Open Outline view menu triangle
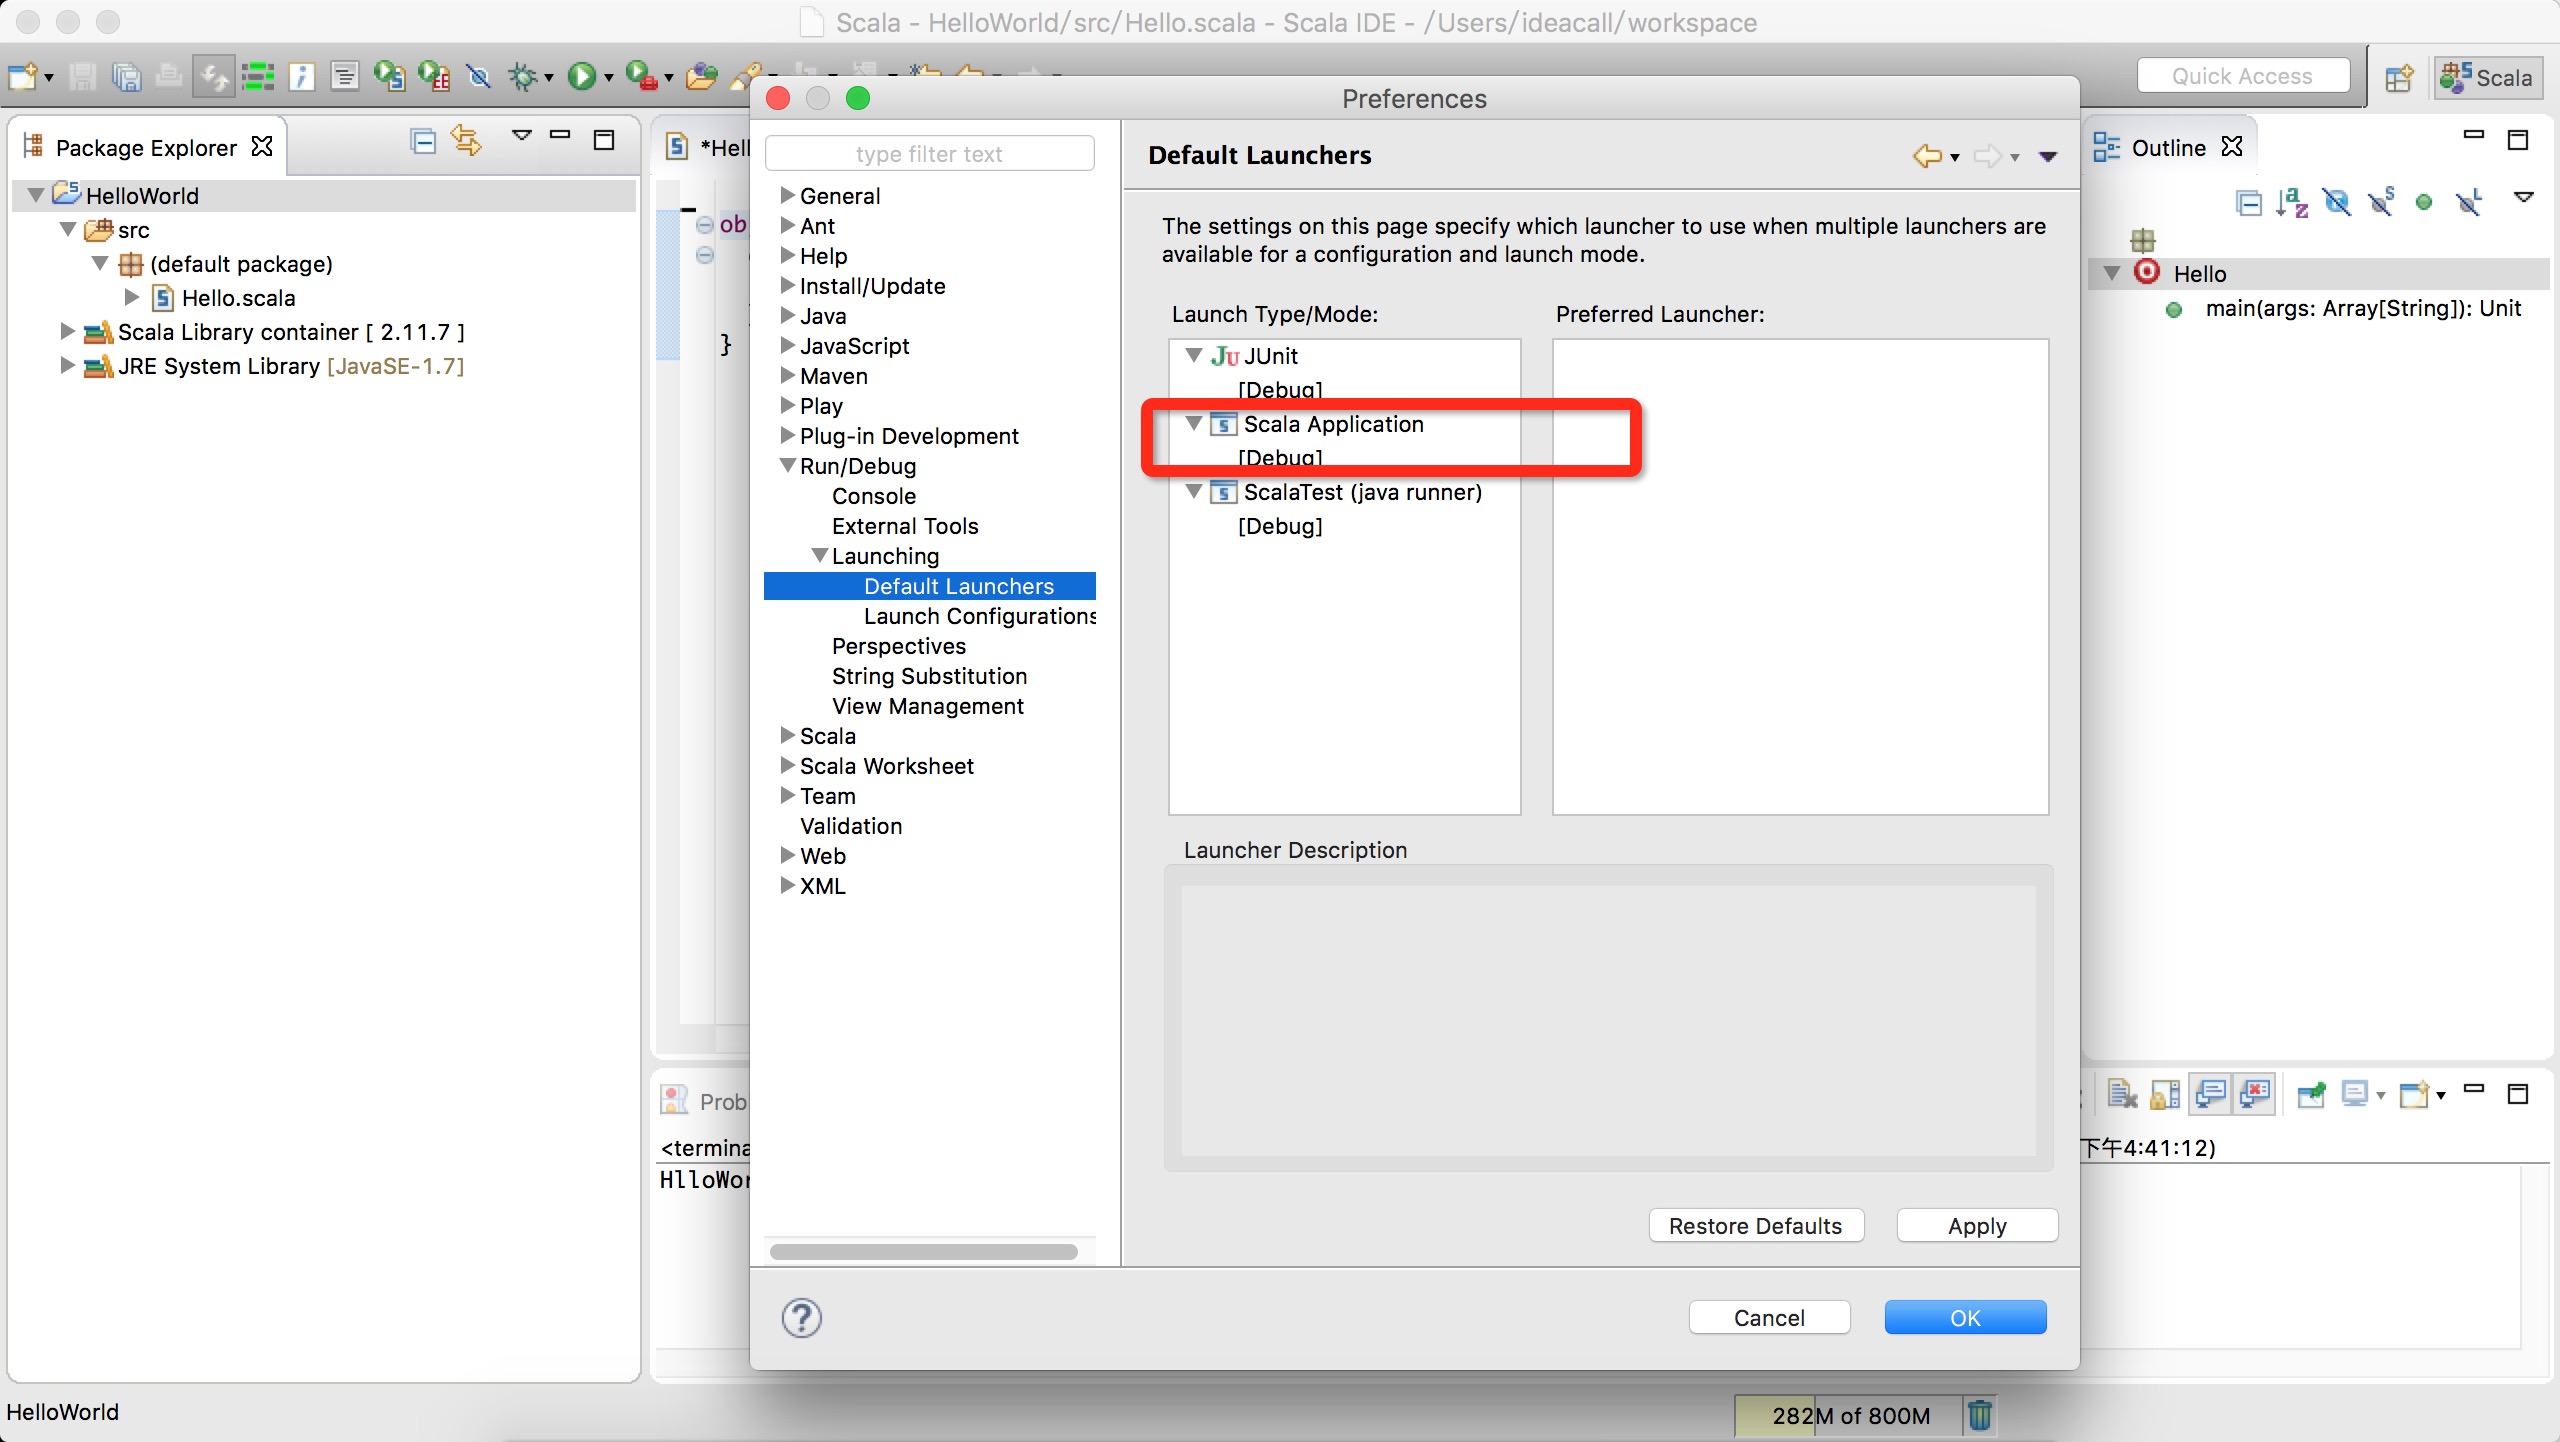Screen dimensions: 2560x1442 tap(2524, 198)
